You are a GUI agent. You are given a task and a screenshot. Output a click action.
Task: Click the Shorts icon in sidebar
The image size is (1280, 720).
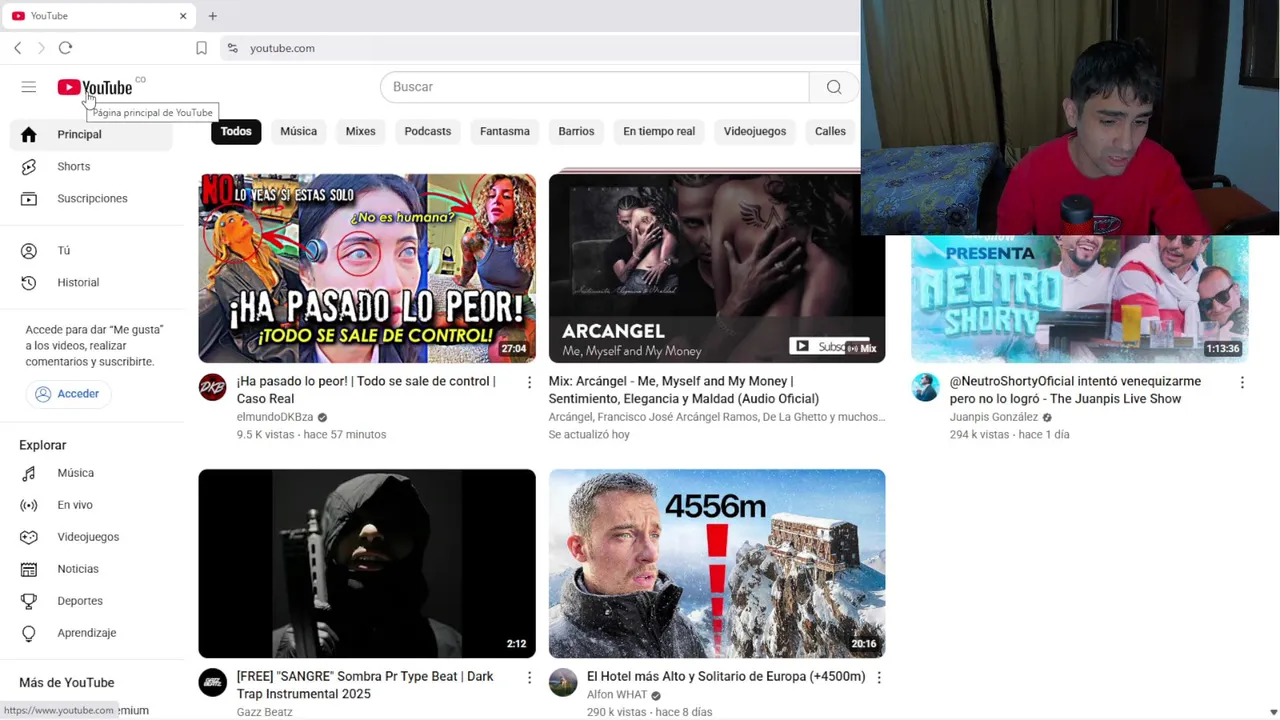tap(29, 166)
